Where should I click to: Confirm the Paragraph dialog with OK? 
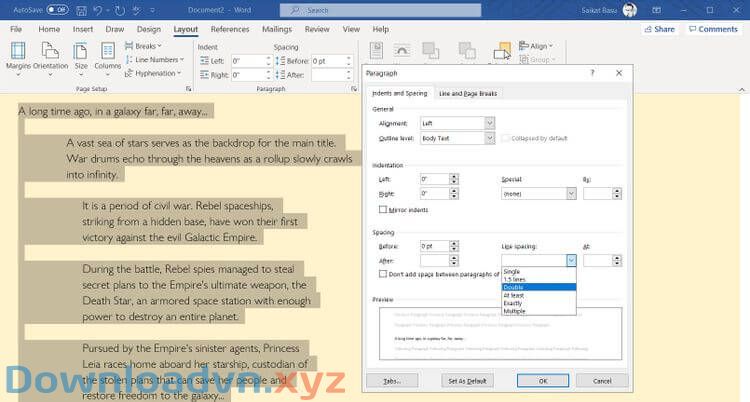point(543,381)
